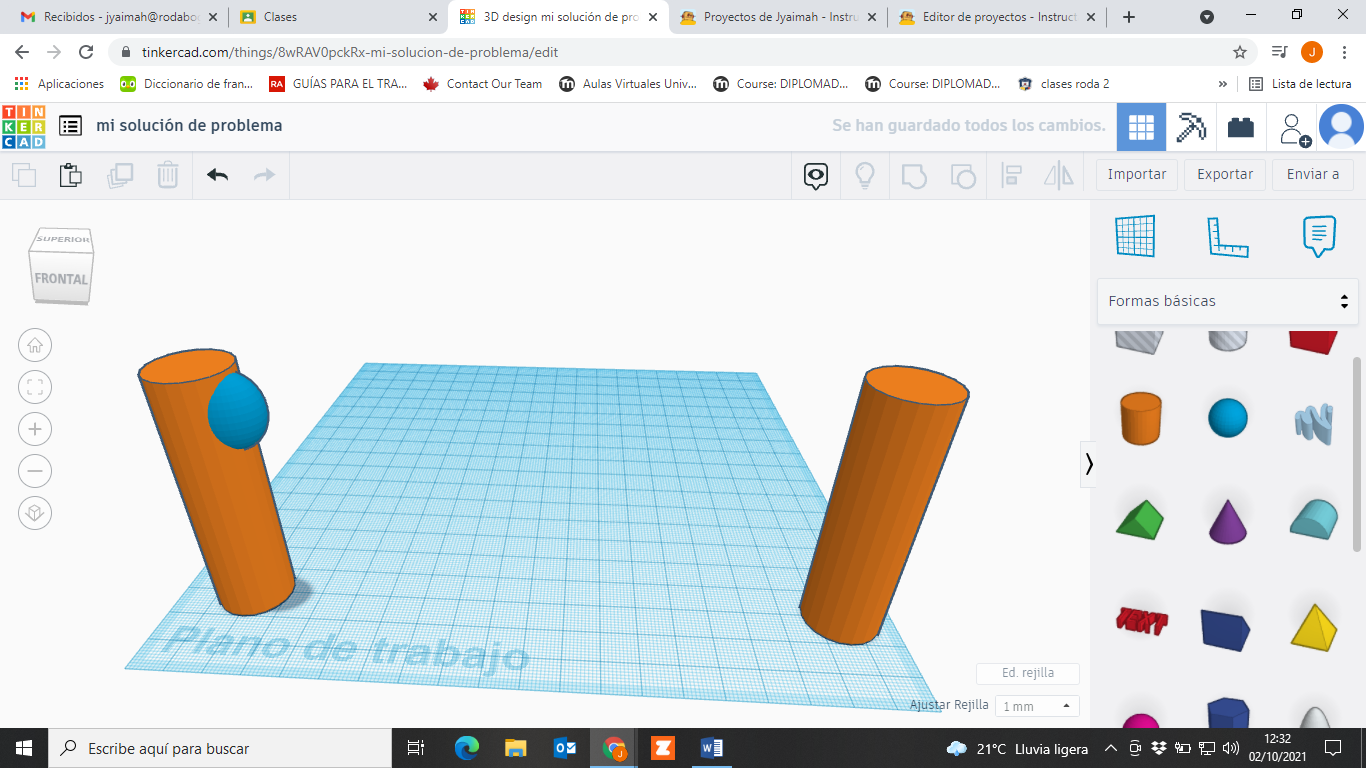The height and width of the screenshot is (768, 1366).
Task: Undo the last action
Action: point(217,176)
